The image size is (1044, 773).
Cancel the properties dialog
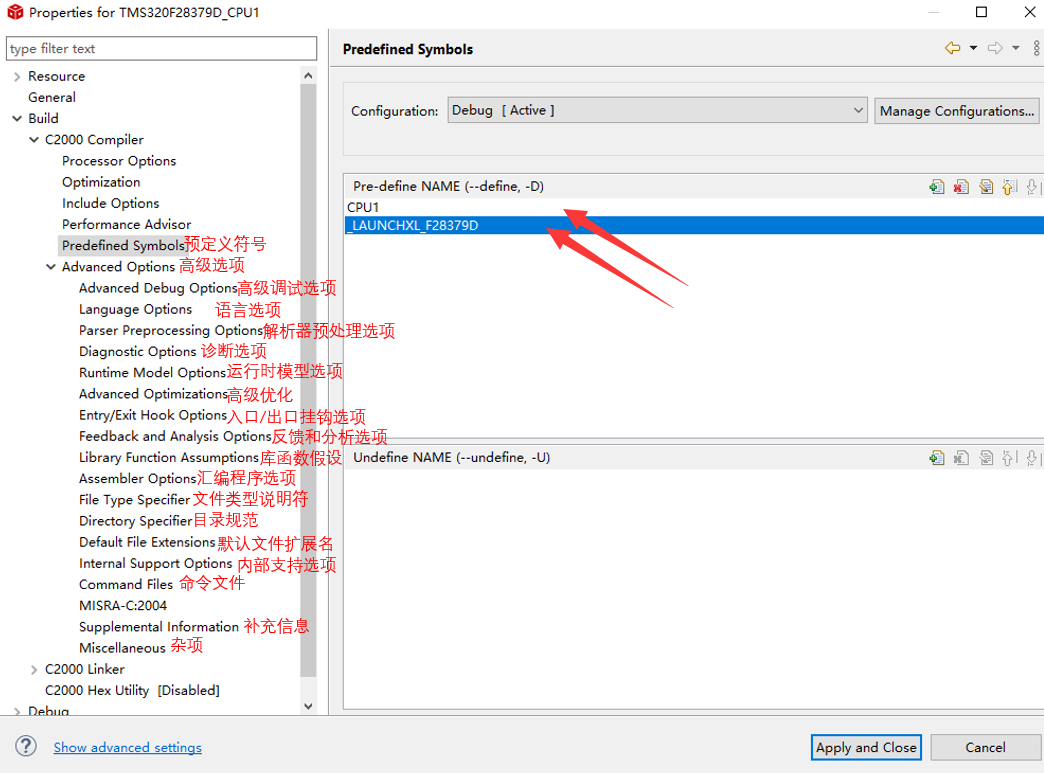[x=985, y=748]
